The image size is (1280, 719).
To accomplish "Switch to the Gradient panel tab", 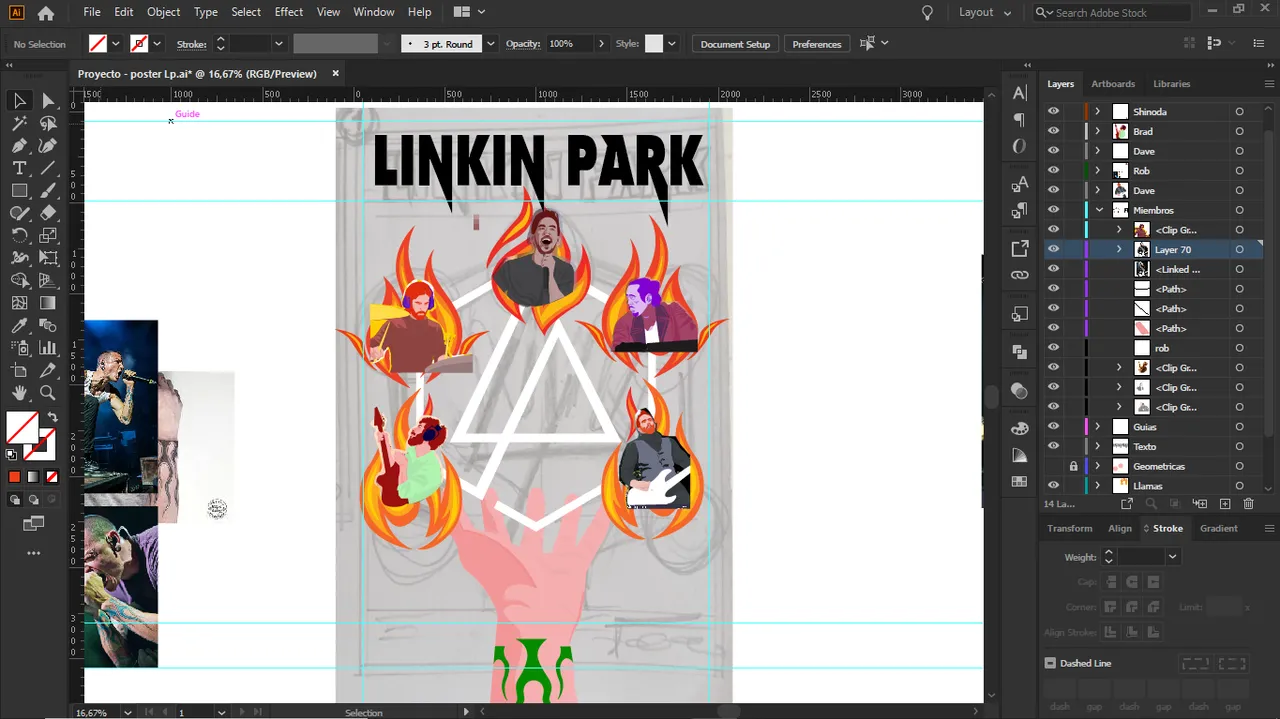I will click(x=1218, y=528).
